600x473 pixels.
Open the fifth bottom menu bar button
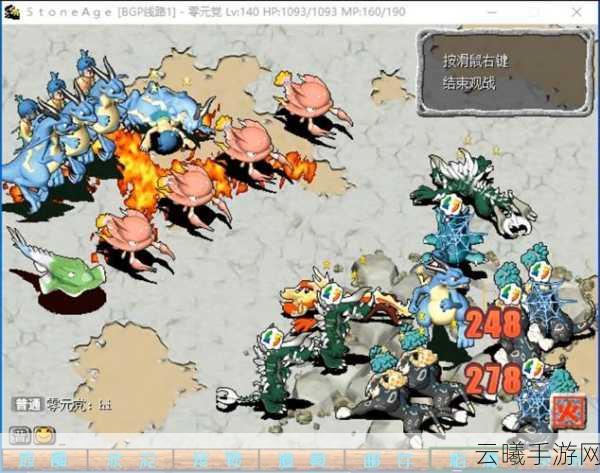[388, 460]
